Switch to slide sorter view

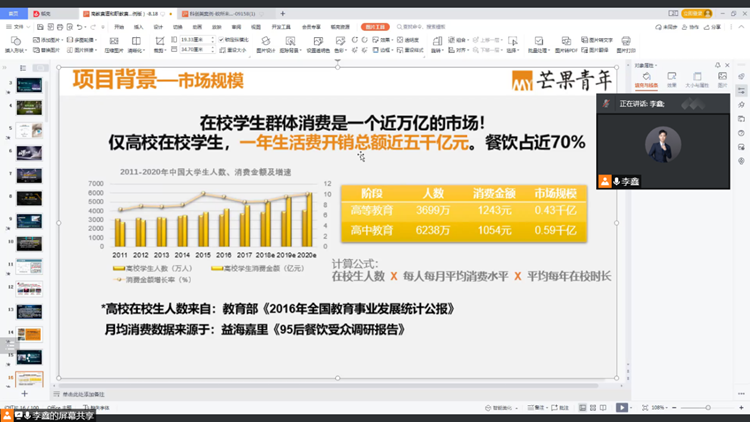click(593, 408)
